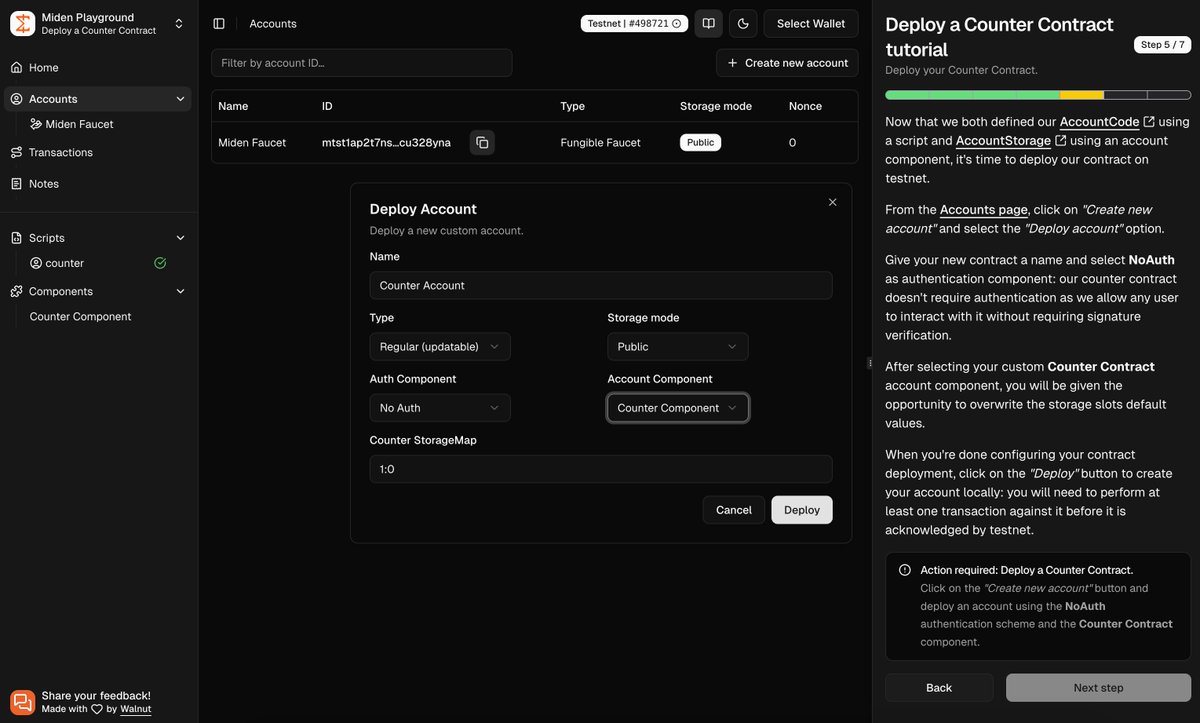Click the panel resize handle
Screen dimensions: 1200x723
[x=869, y=362]
